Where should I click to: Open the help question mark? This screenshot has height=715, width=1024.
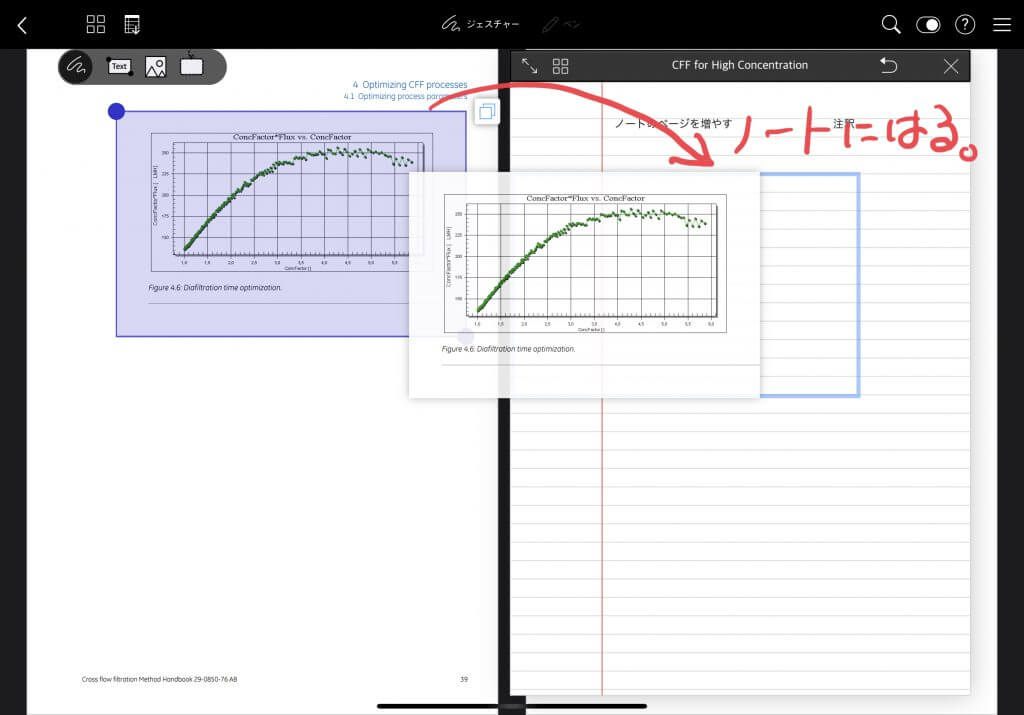[965, 25]
